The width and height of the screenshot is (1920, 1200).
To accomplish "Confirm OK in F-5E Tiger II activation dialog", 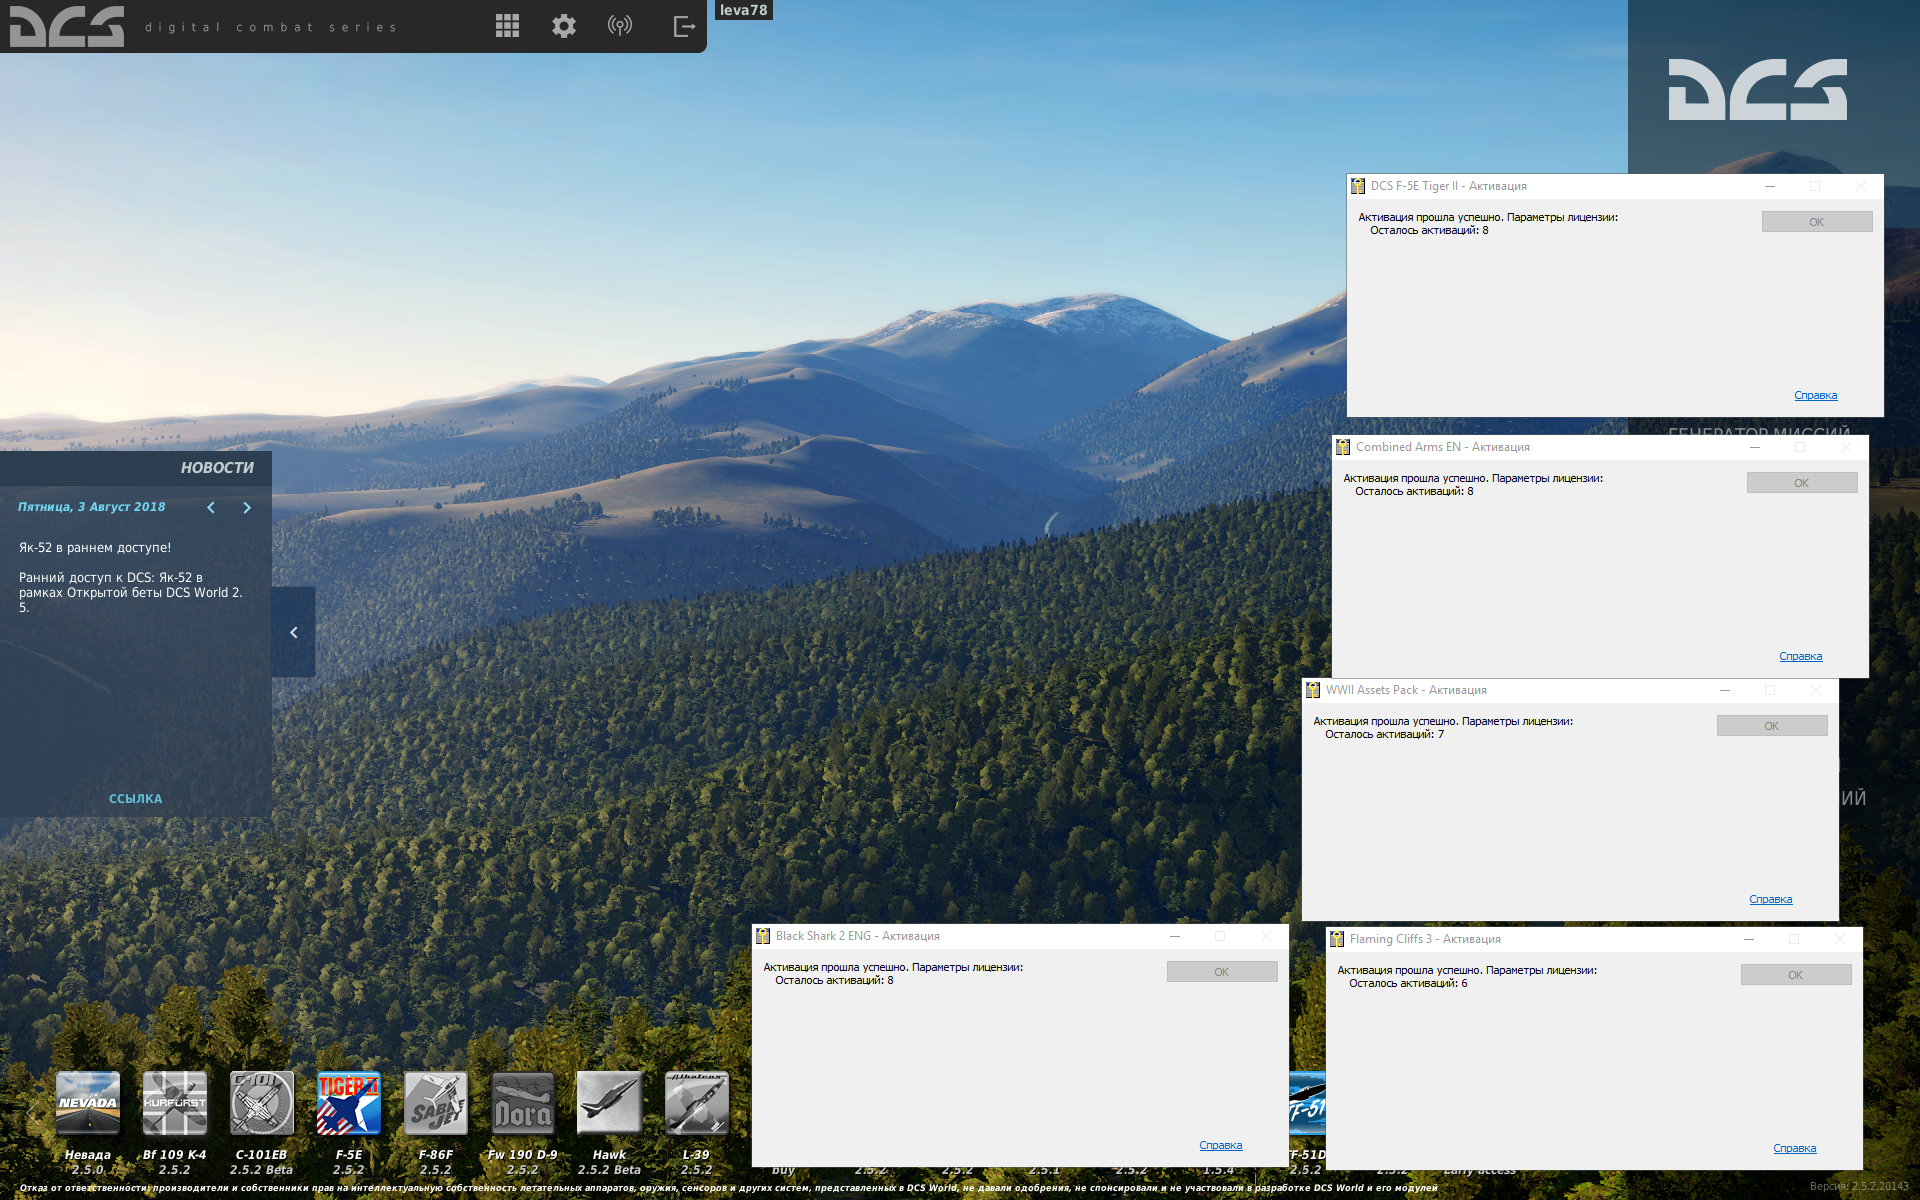I will click(x=1817, y=222).
